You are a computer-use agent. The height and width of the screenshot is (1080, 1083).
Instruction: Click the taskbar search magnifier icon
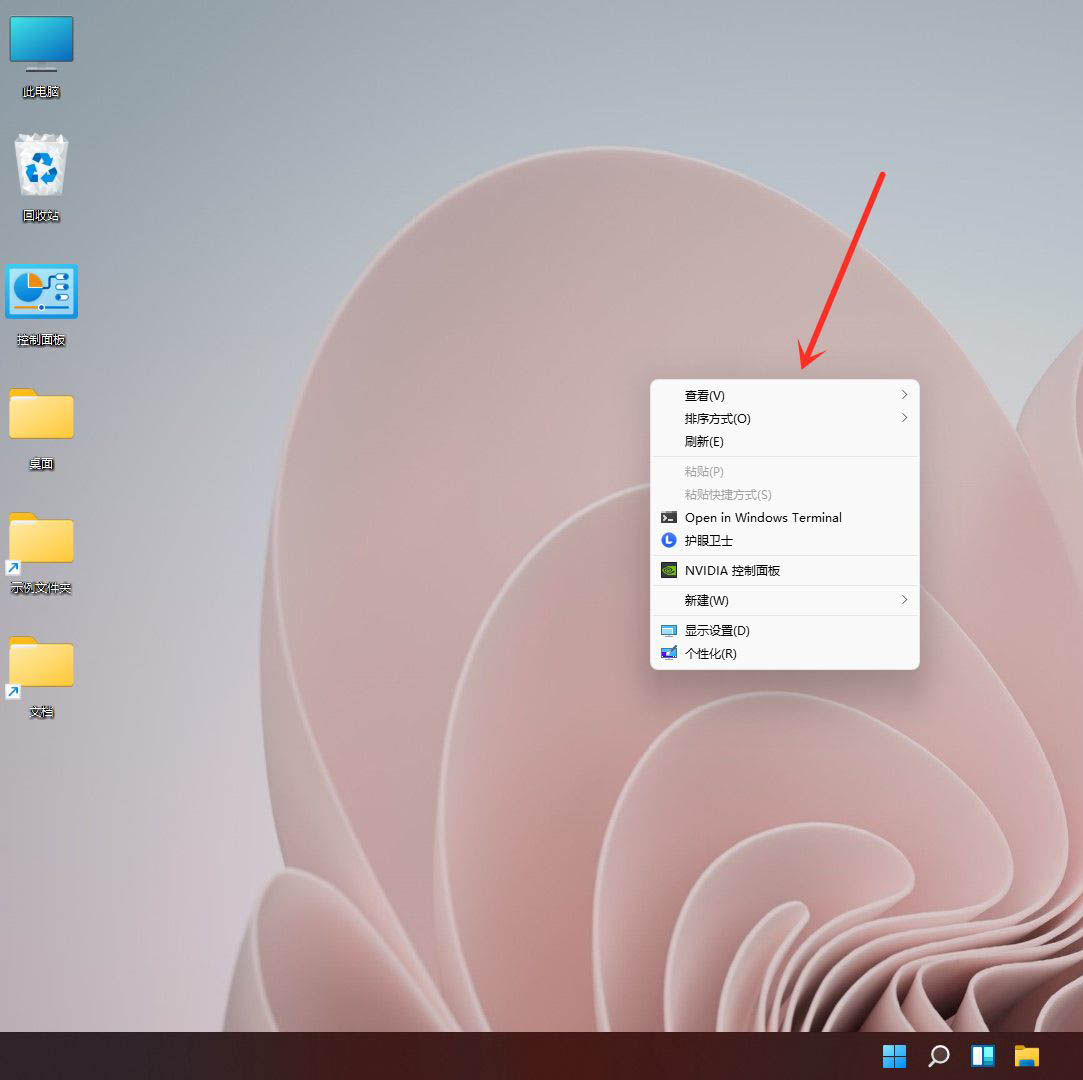point(938,1056)
